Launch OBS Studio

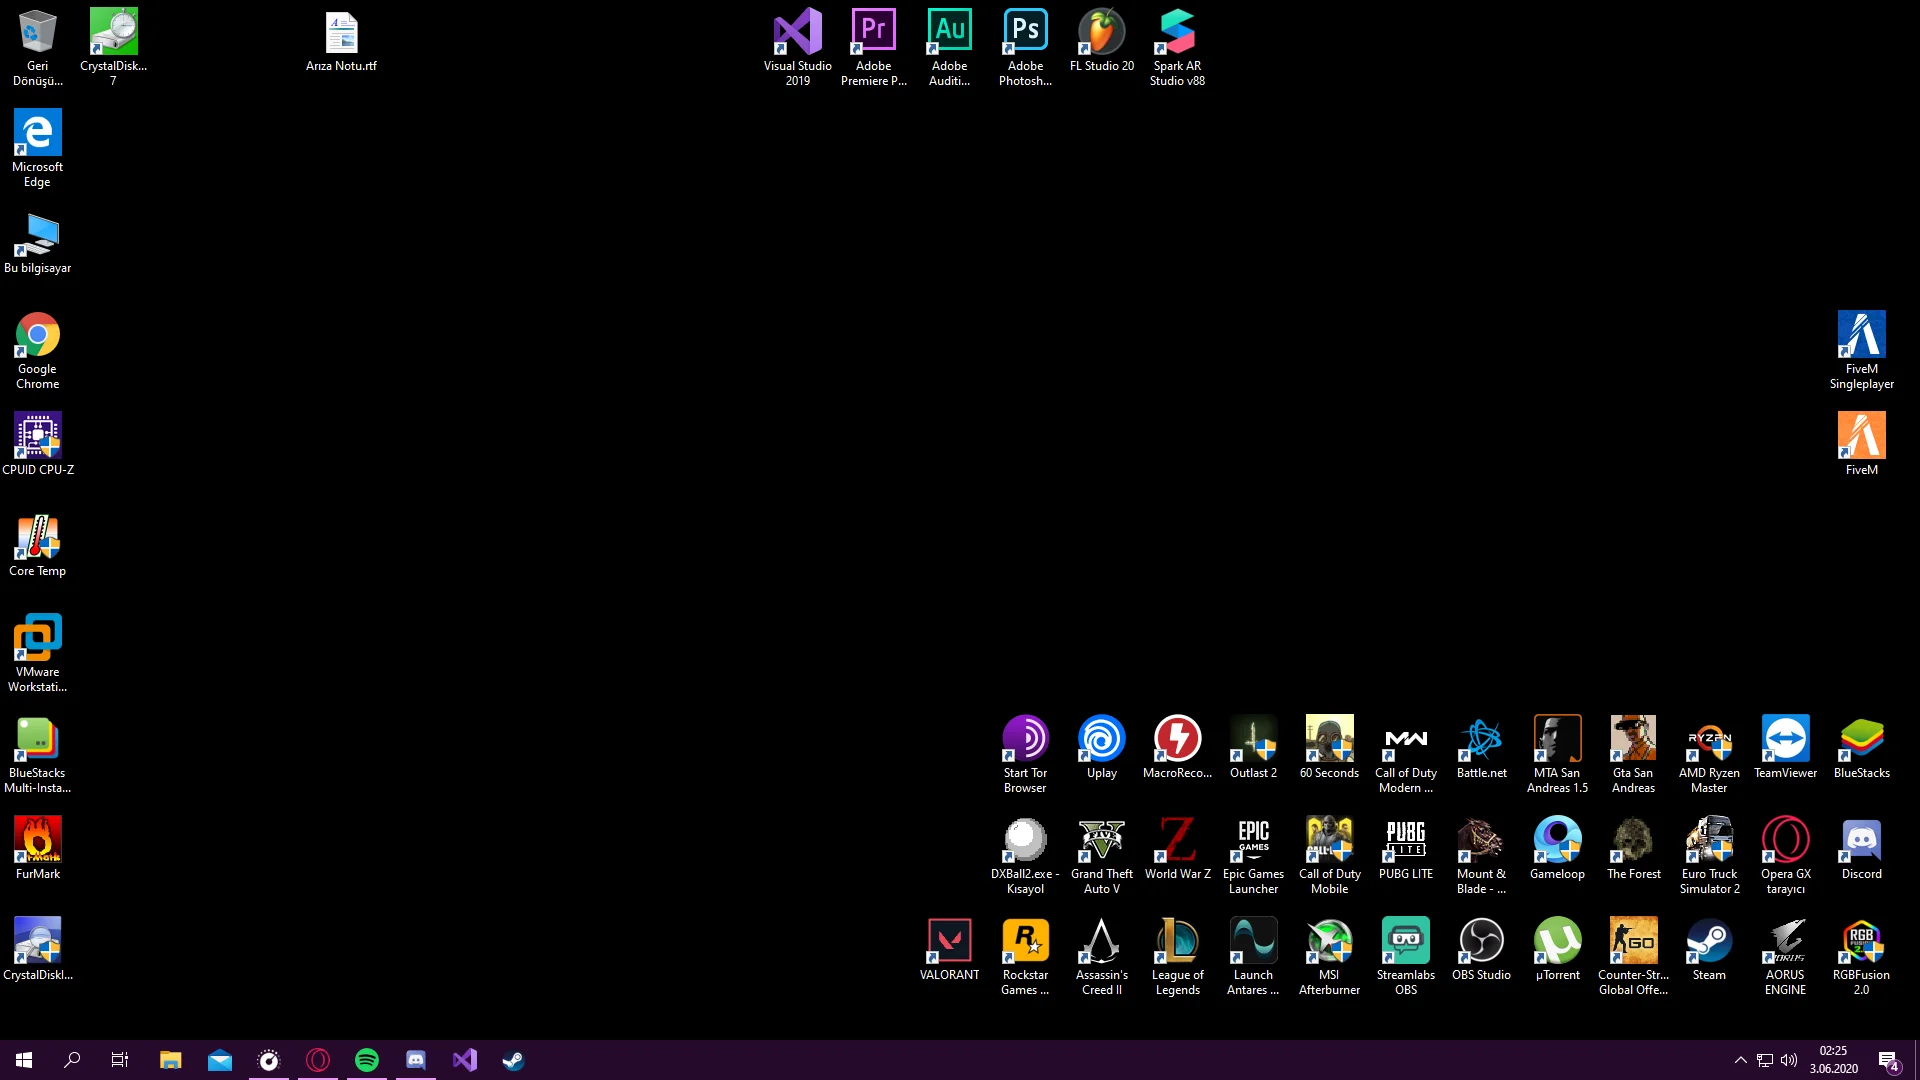[1481, 940]
